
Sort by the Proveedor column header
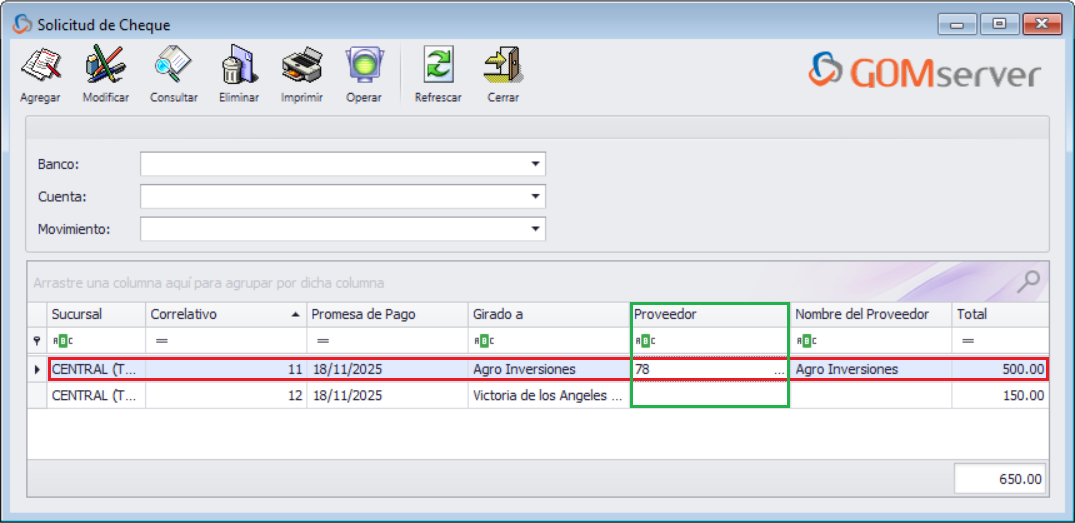pyautogui.click(x=710, y=315)
